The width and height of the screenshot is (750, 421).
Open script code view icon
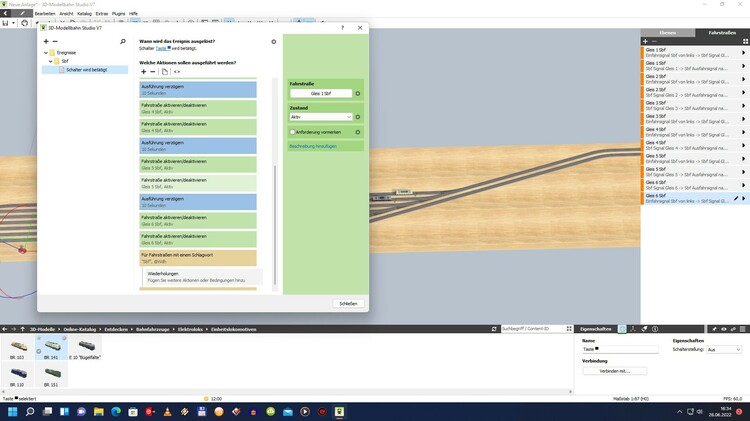[177, 72]
